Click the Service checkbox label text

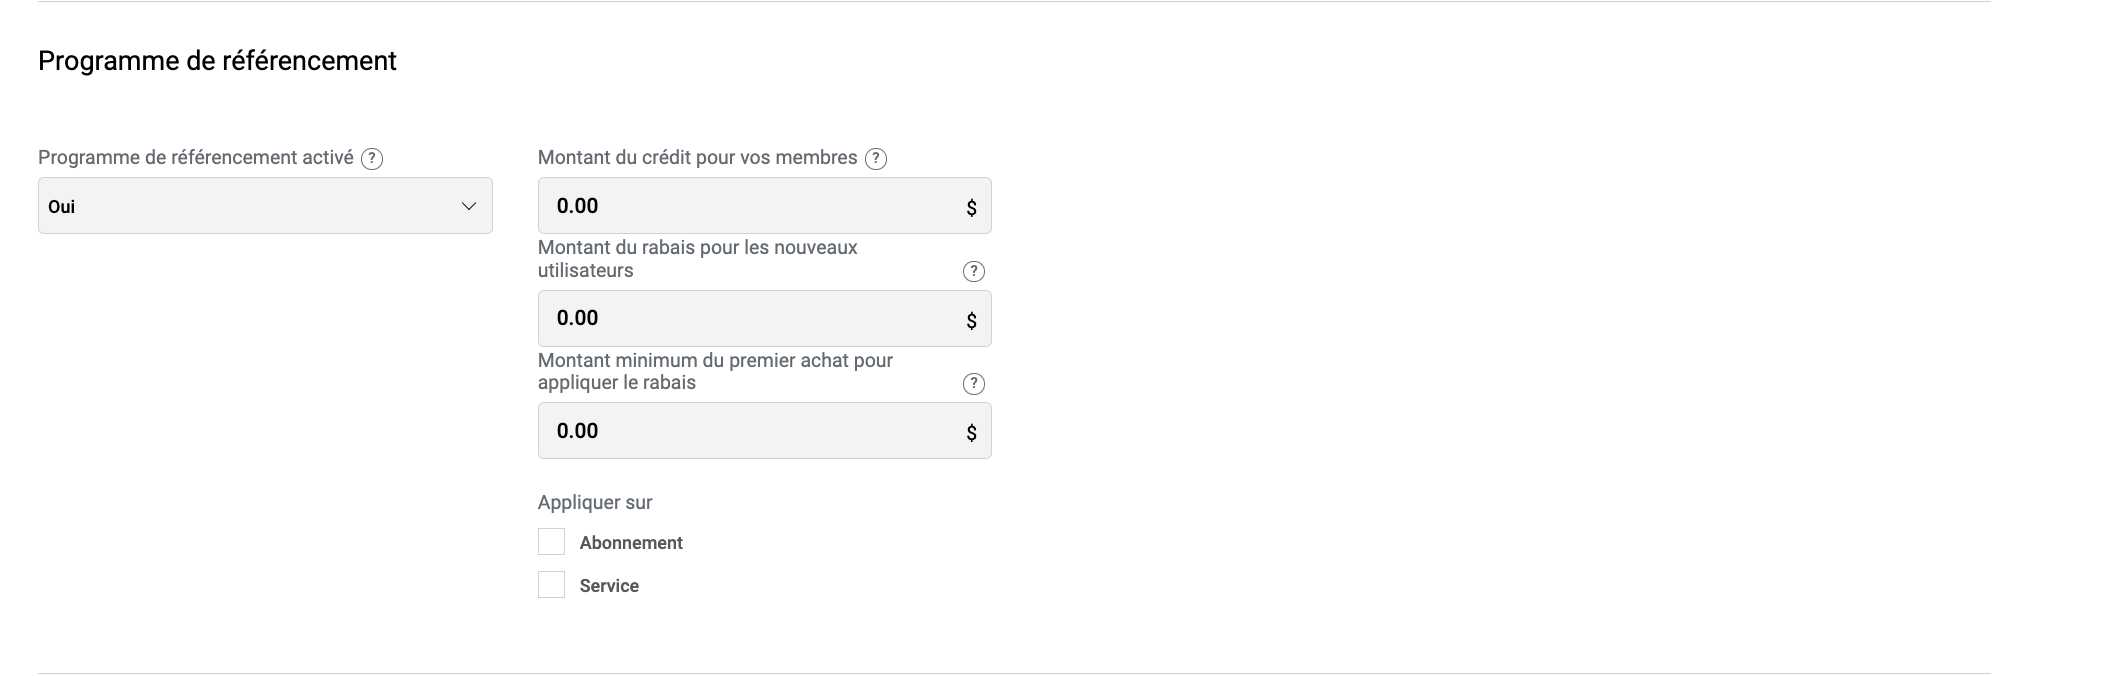(x=609, y=586)
